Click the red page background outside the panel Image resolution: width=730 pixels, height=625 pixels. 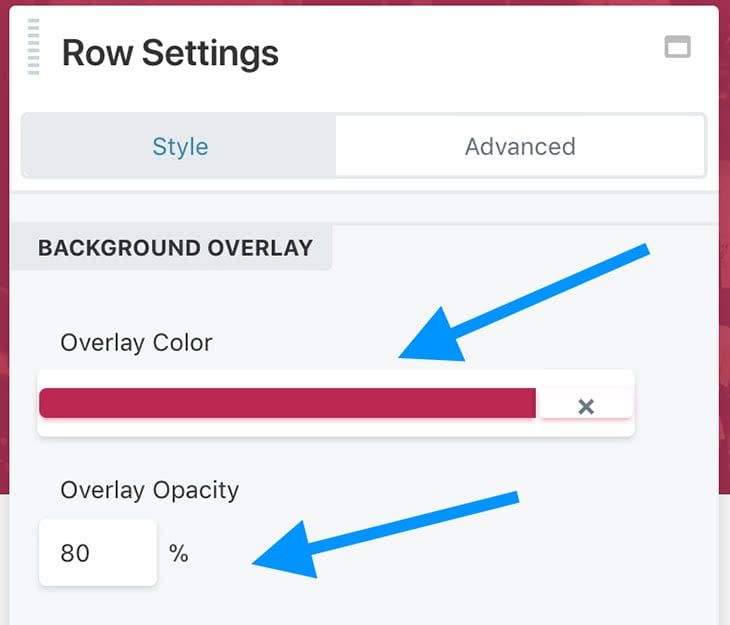pyautogui.click(x=4, y=300)
